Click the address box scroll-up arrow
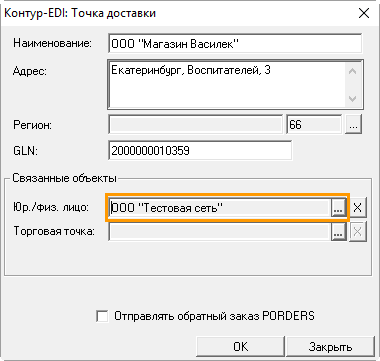 click(353, 71)
